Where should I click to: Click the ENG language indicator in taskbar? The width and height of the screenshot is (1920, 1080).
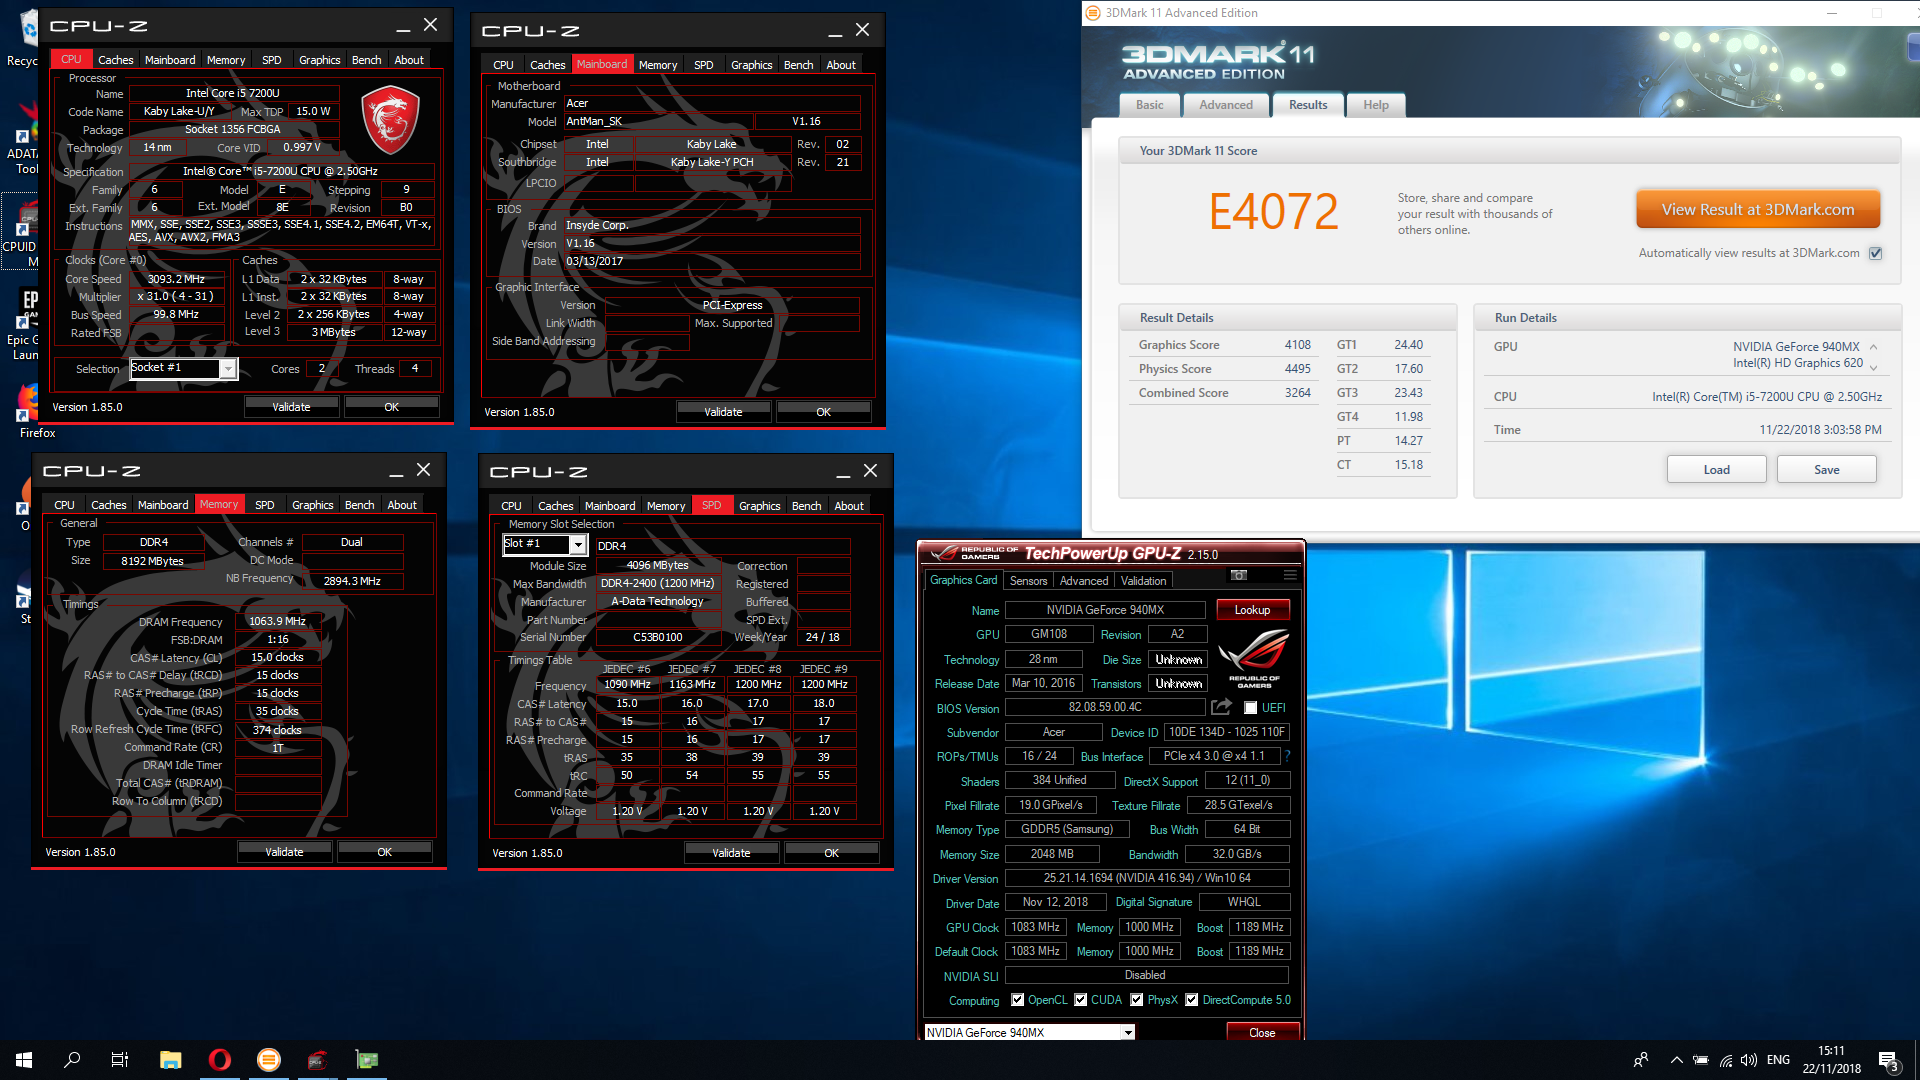pyautogui.click(x=1778, y=1060)
